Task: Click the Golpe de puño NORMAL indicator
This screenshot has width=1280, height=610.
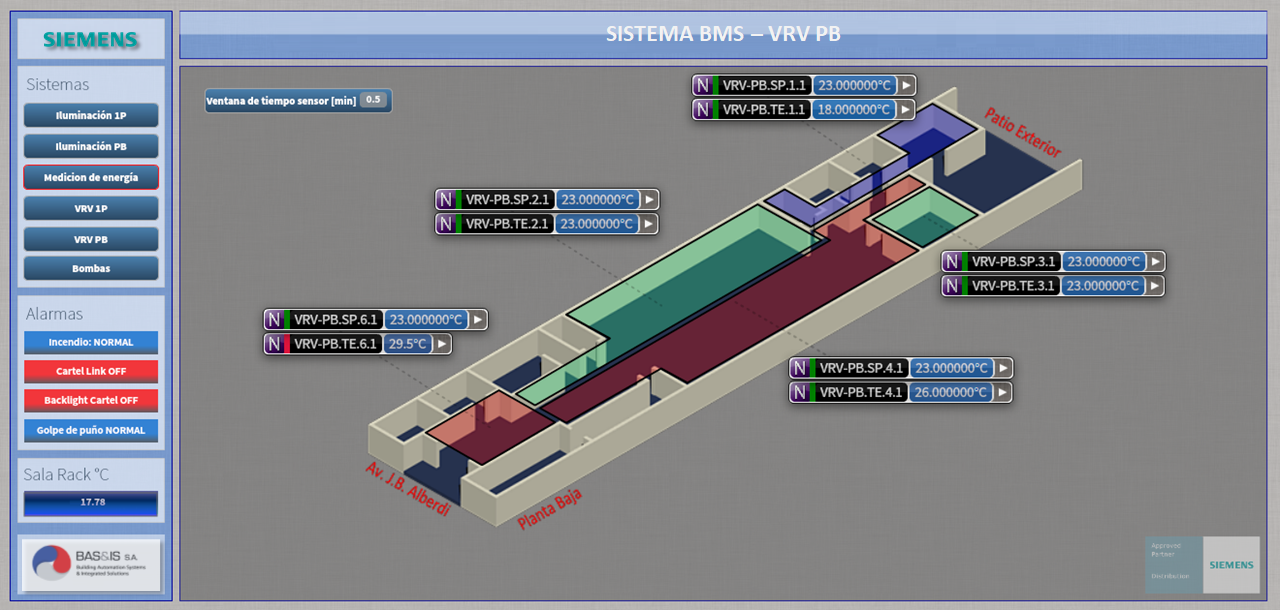Action: 91,430
